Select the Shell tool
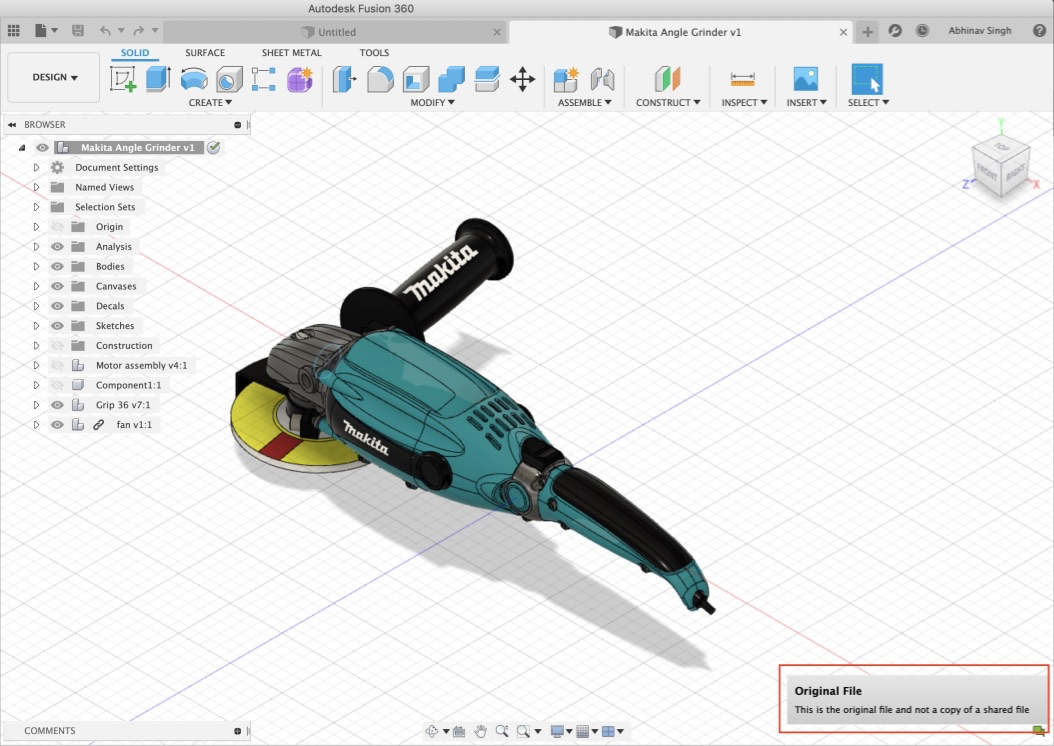The width and height of the screenshot is (1054, 746). 416,79
